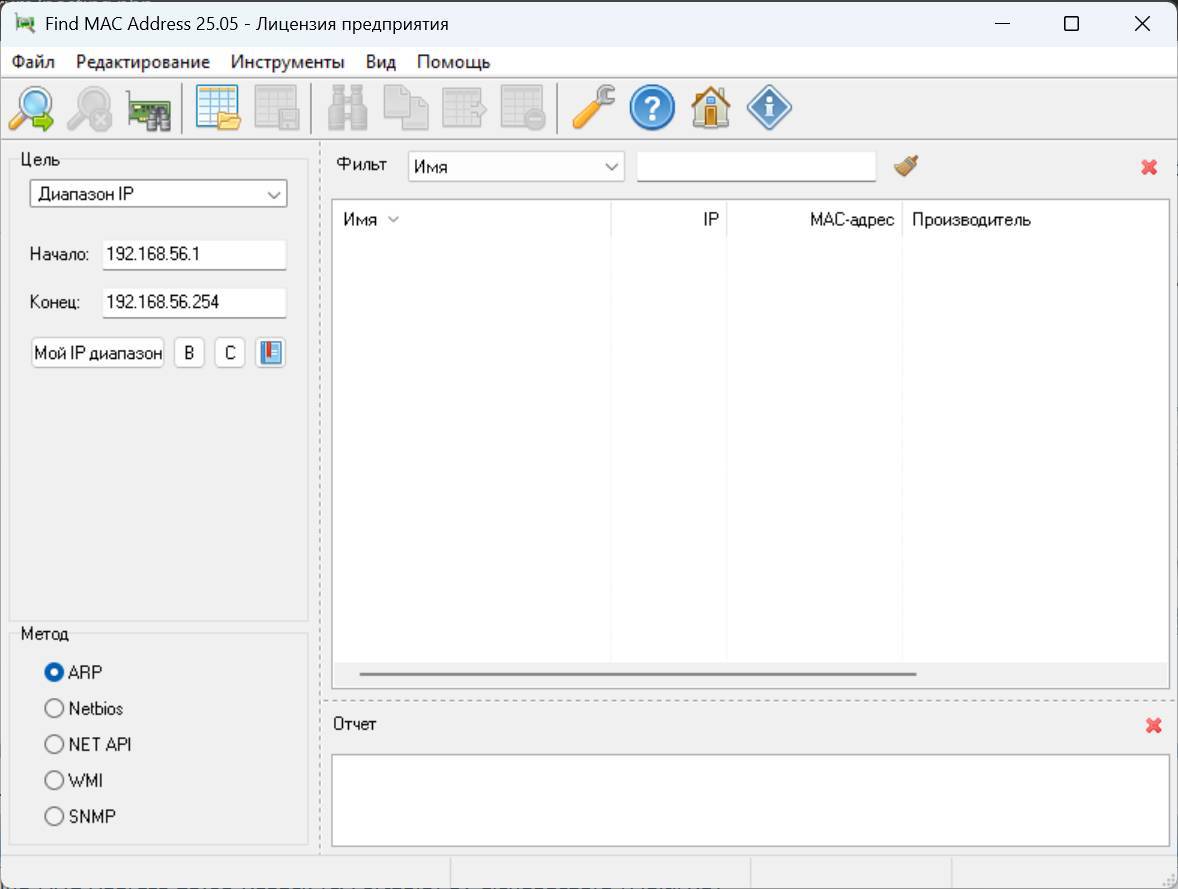Click the IP column header
The height and width of the screenshot is (889, 1178).
pyautogui.click(x=669, y=219)
